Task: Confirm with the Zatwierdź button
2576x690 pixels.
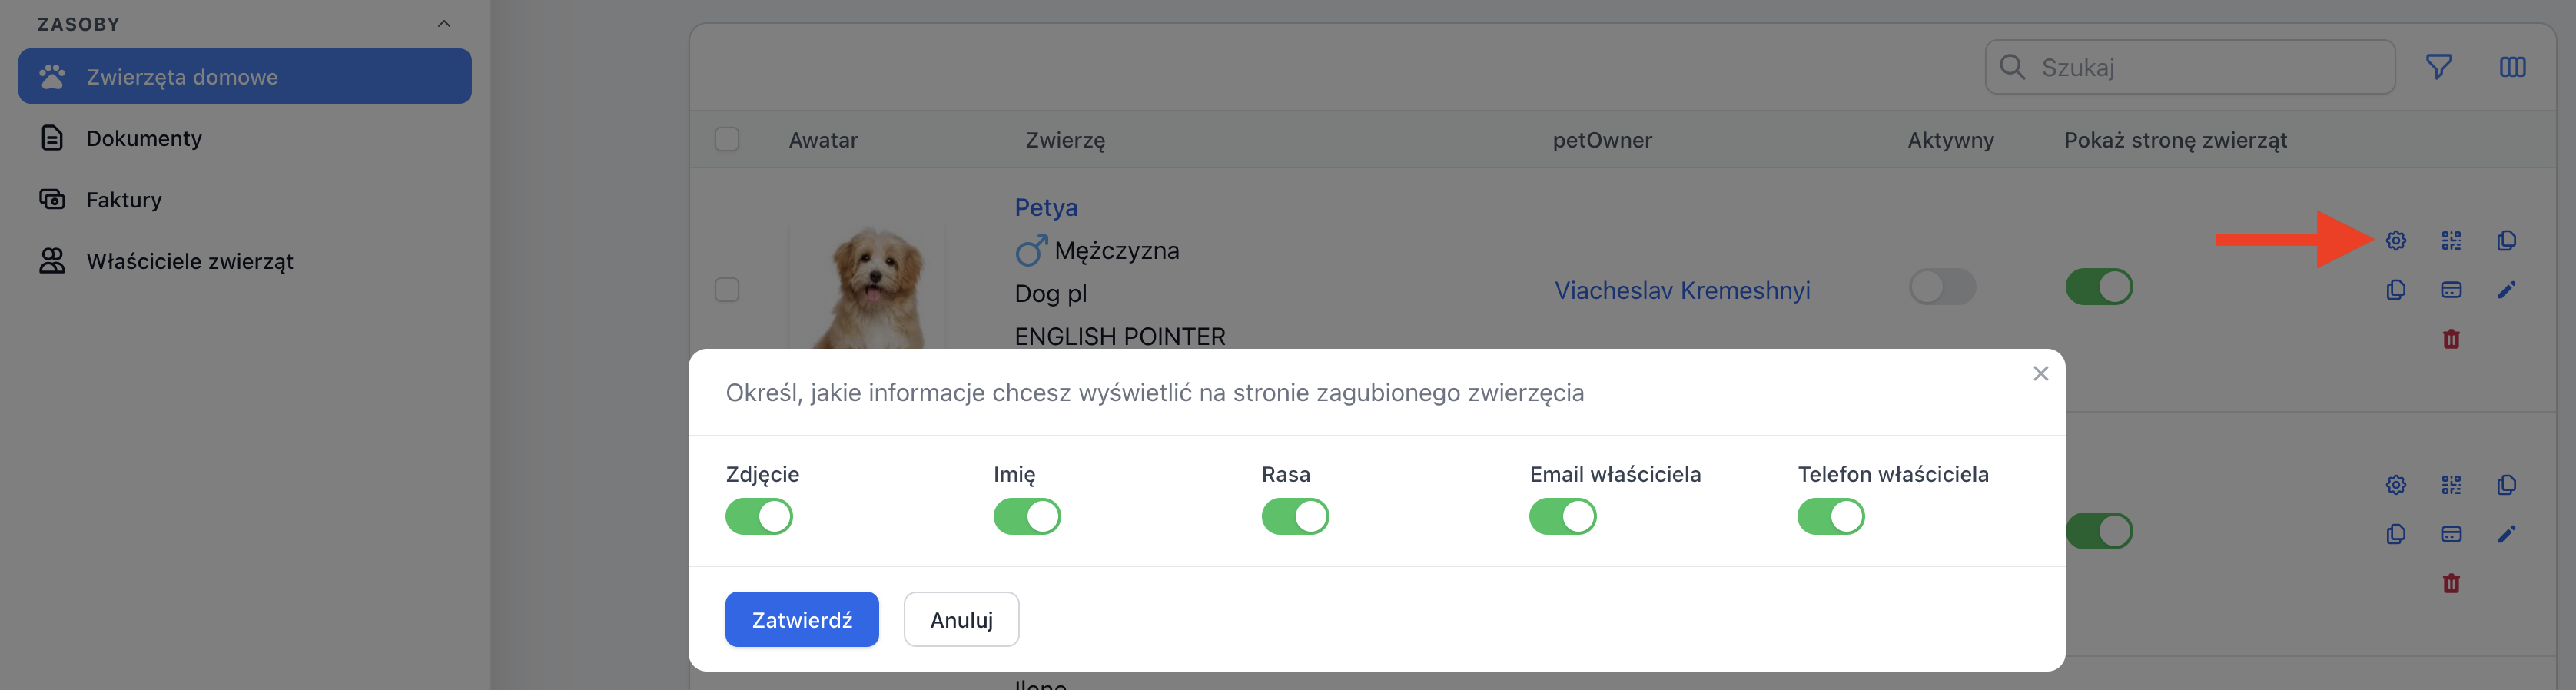Action: point(802,620)
